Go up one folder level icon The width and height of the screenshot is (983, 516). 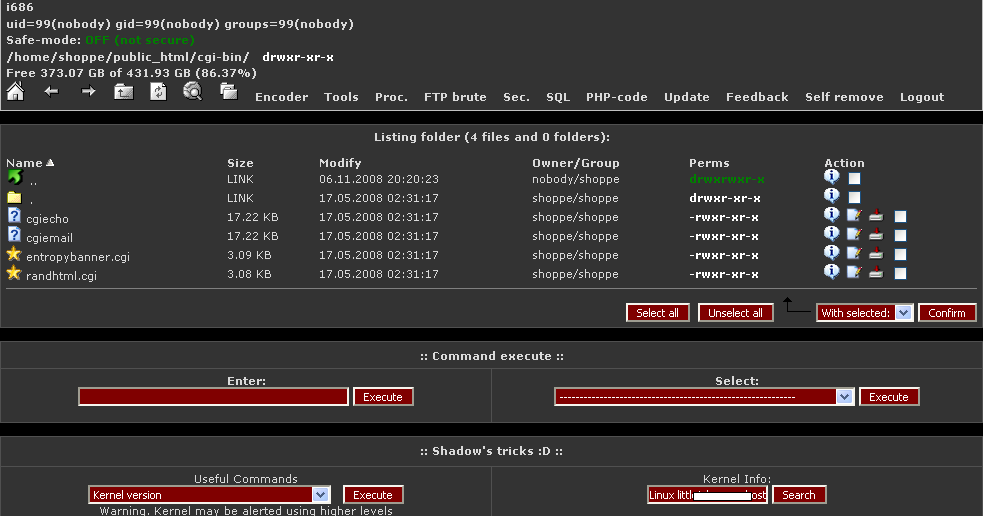(x=124, y=92)
